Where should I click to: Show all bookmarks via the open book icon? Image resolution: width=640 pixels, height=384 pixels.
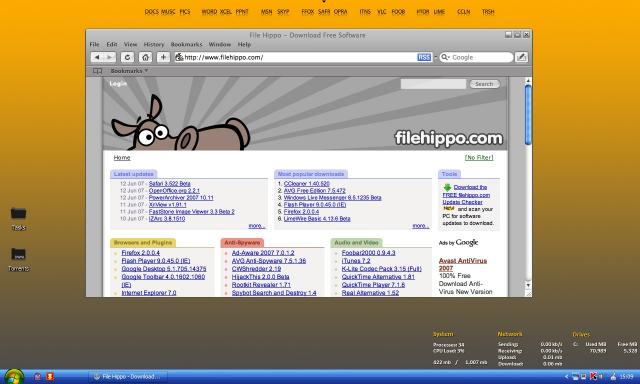click(97, 71)
